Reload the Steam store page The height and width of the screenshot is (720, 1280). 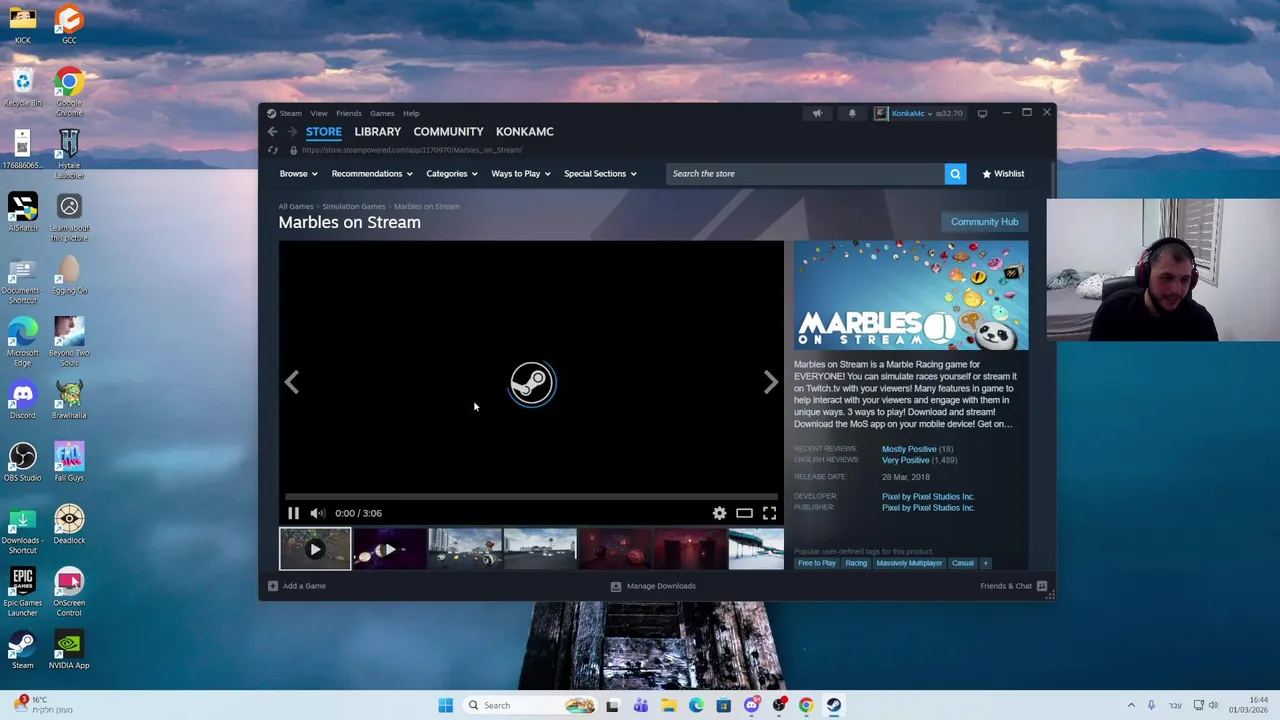tap(272, 150)
